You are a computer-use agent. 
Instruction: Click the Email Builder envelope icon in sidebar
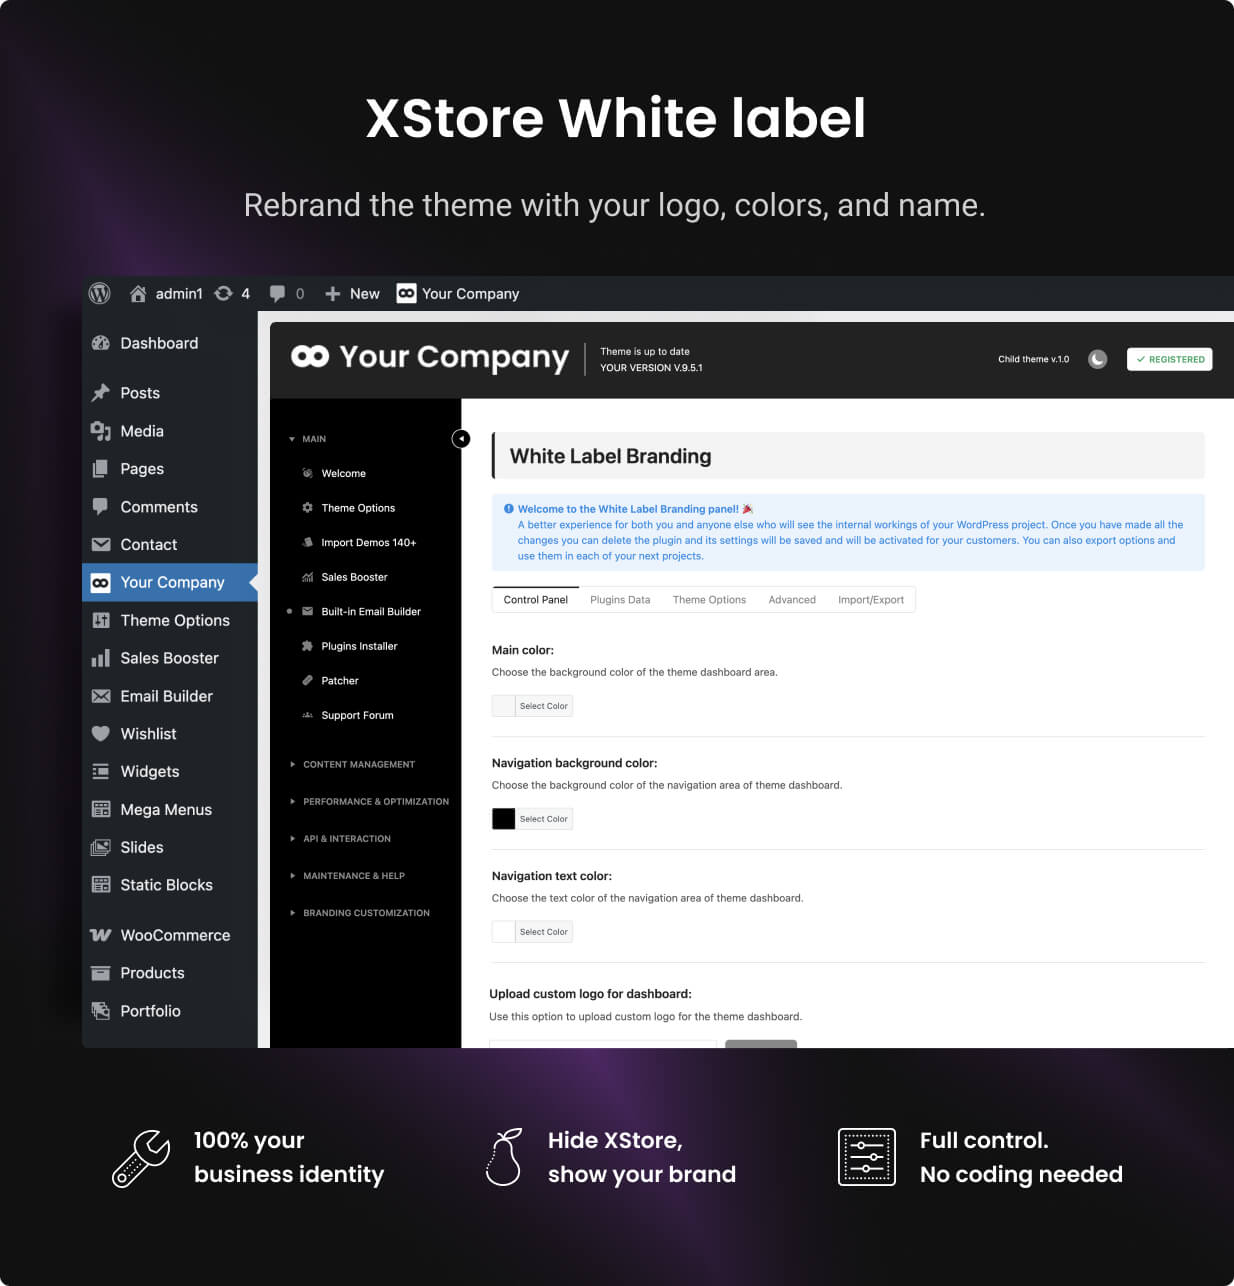click(x=101, y=696)
